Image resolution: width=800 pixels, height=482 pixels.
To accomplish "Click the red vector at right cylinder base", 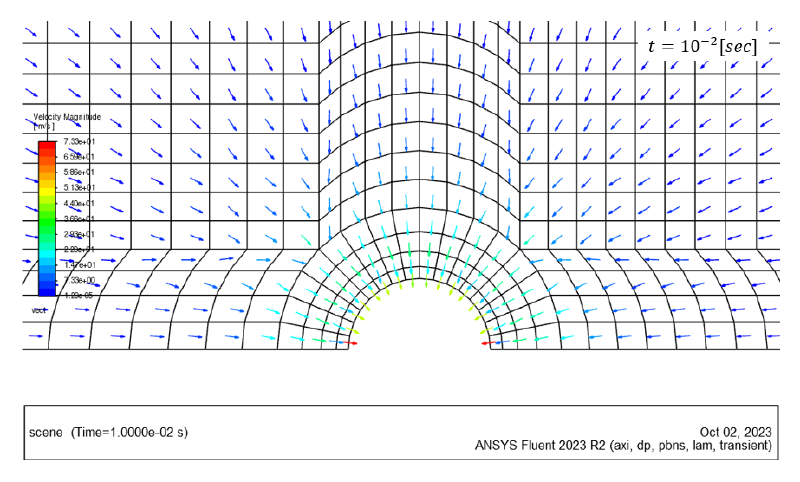I will coord(489,343).
